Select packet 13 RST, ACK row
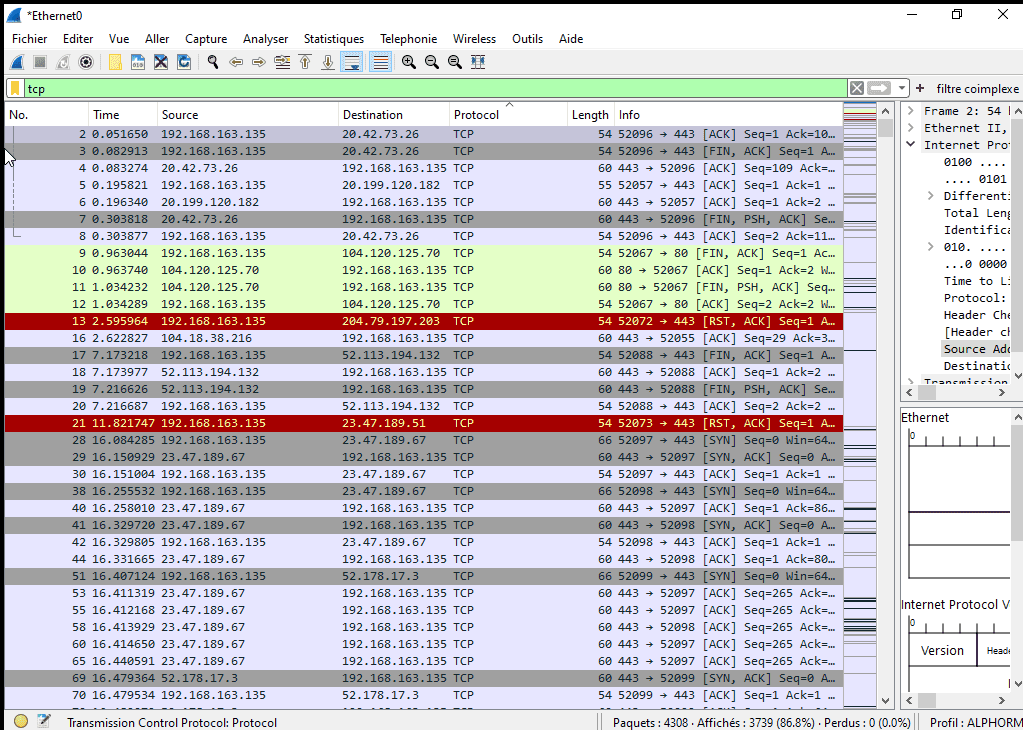1023x730 pixels. [x=424, y=321]
